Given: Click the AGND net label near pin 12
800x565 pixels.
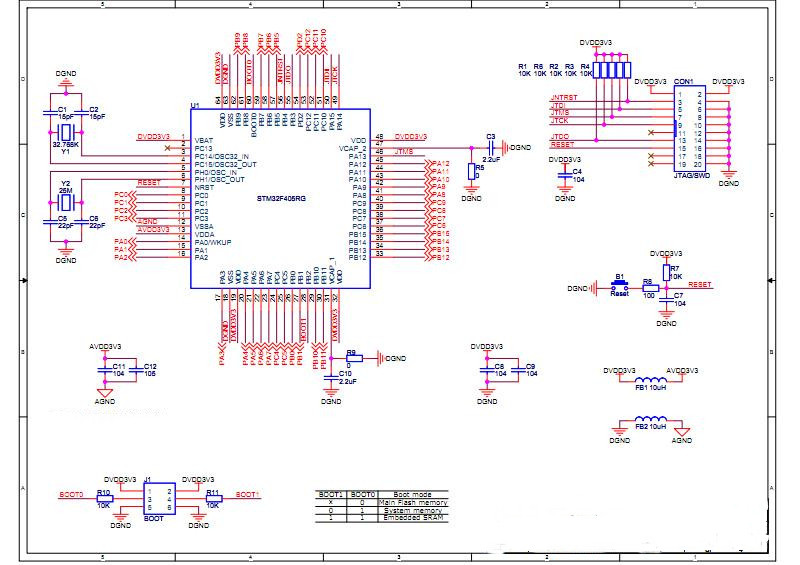Looking at the screenshot, I should coord(147,222).
